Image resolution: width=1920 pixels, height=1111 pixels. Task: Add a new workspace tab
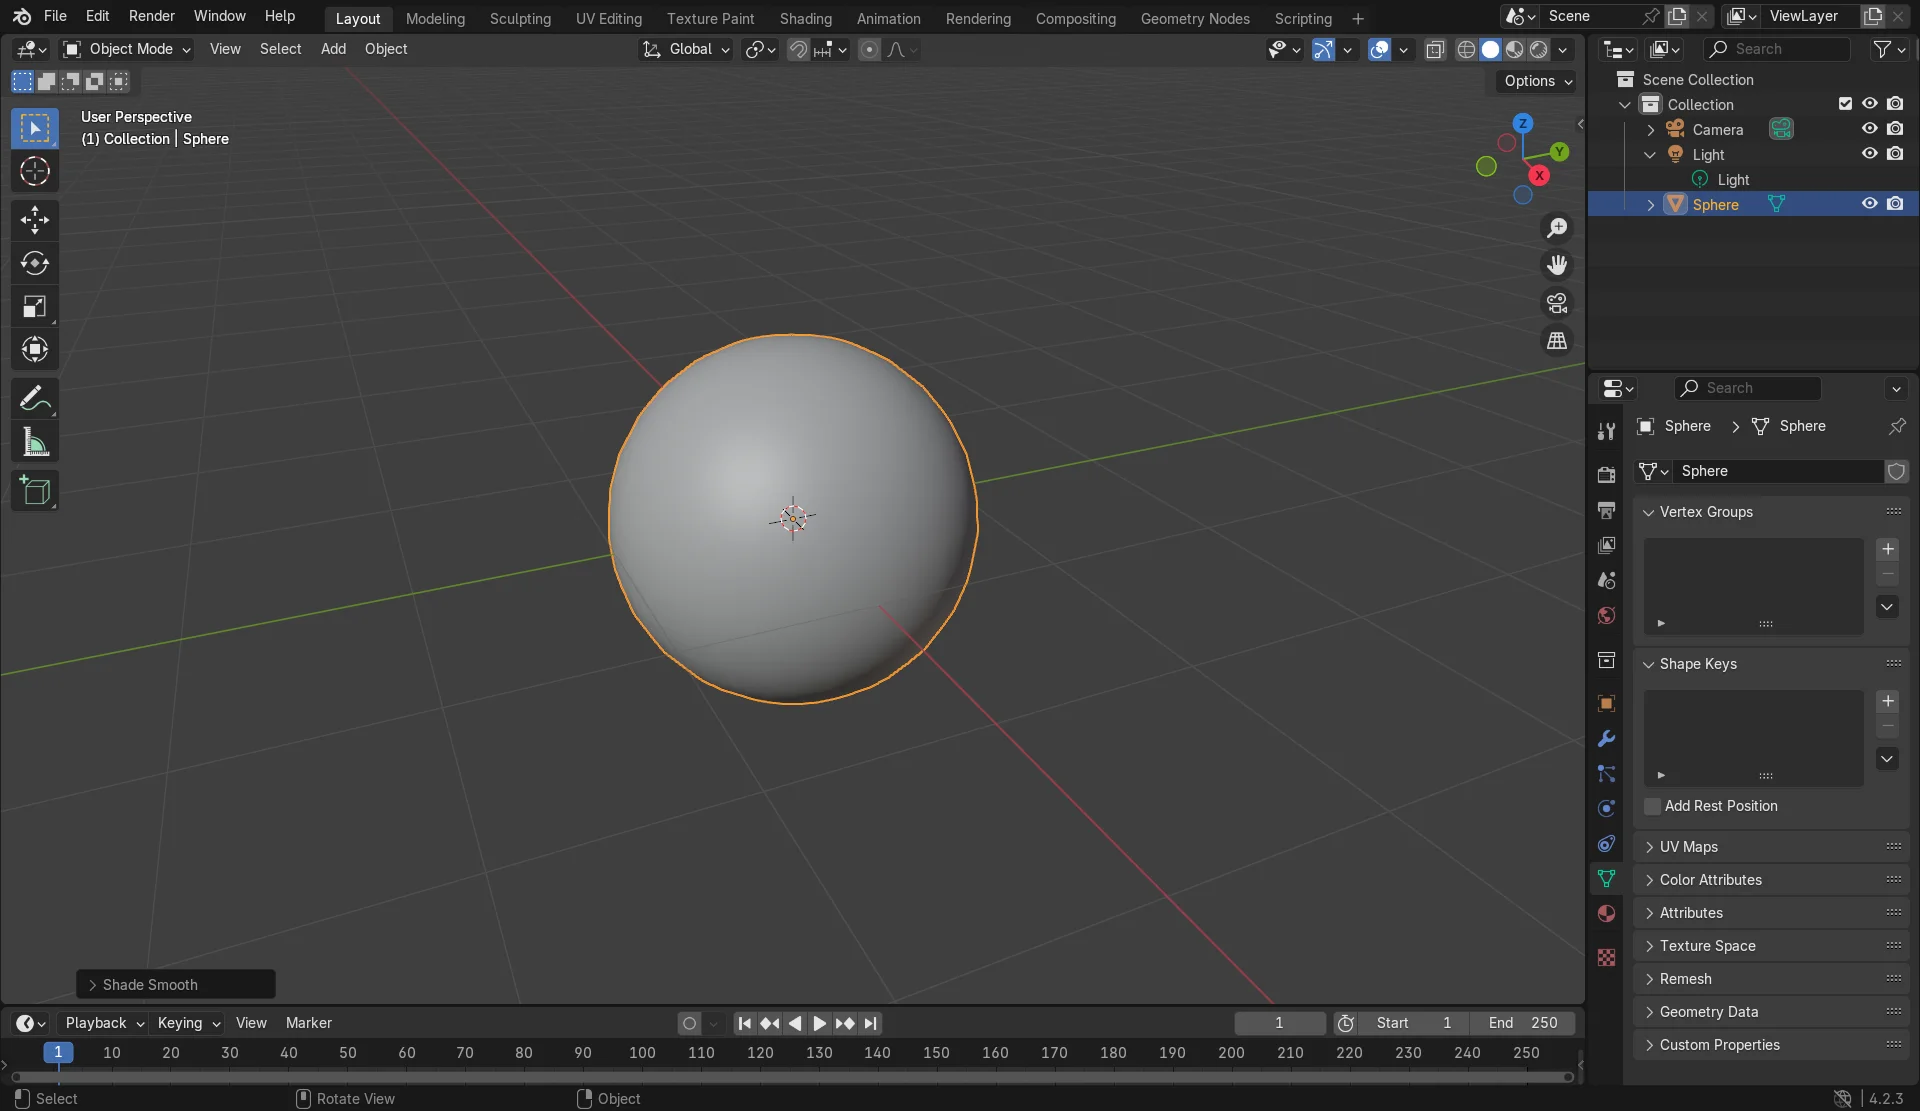pos(1357,18)
